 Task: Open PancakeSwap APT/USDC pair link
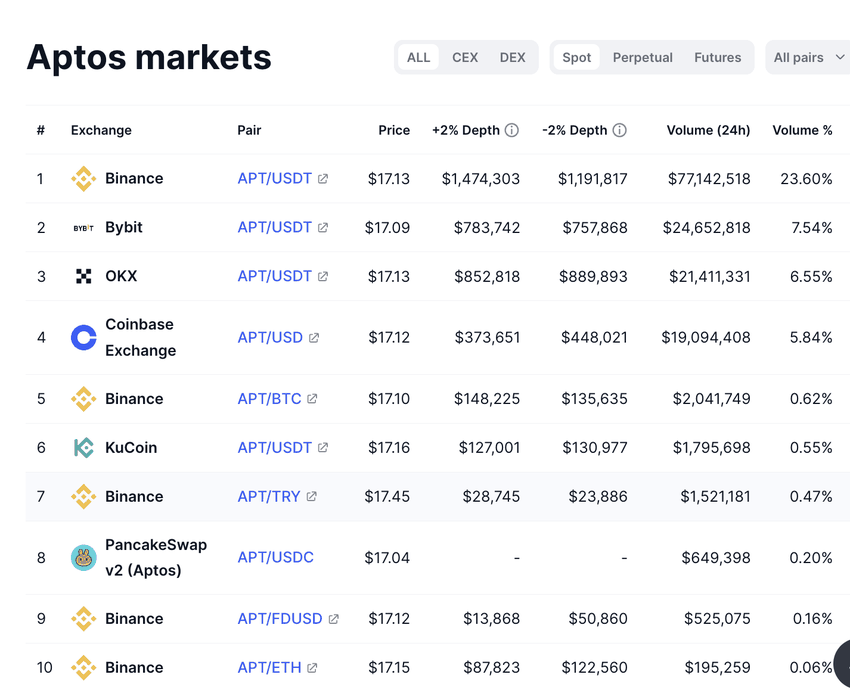(x=275, y=558)
